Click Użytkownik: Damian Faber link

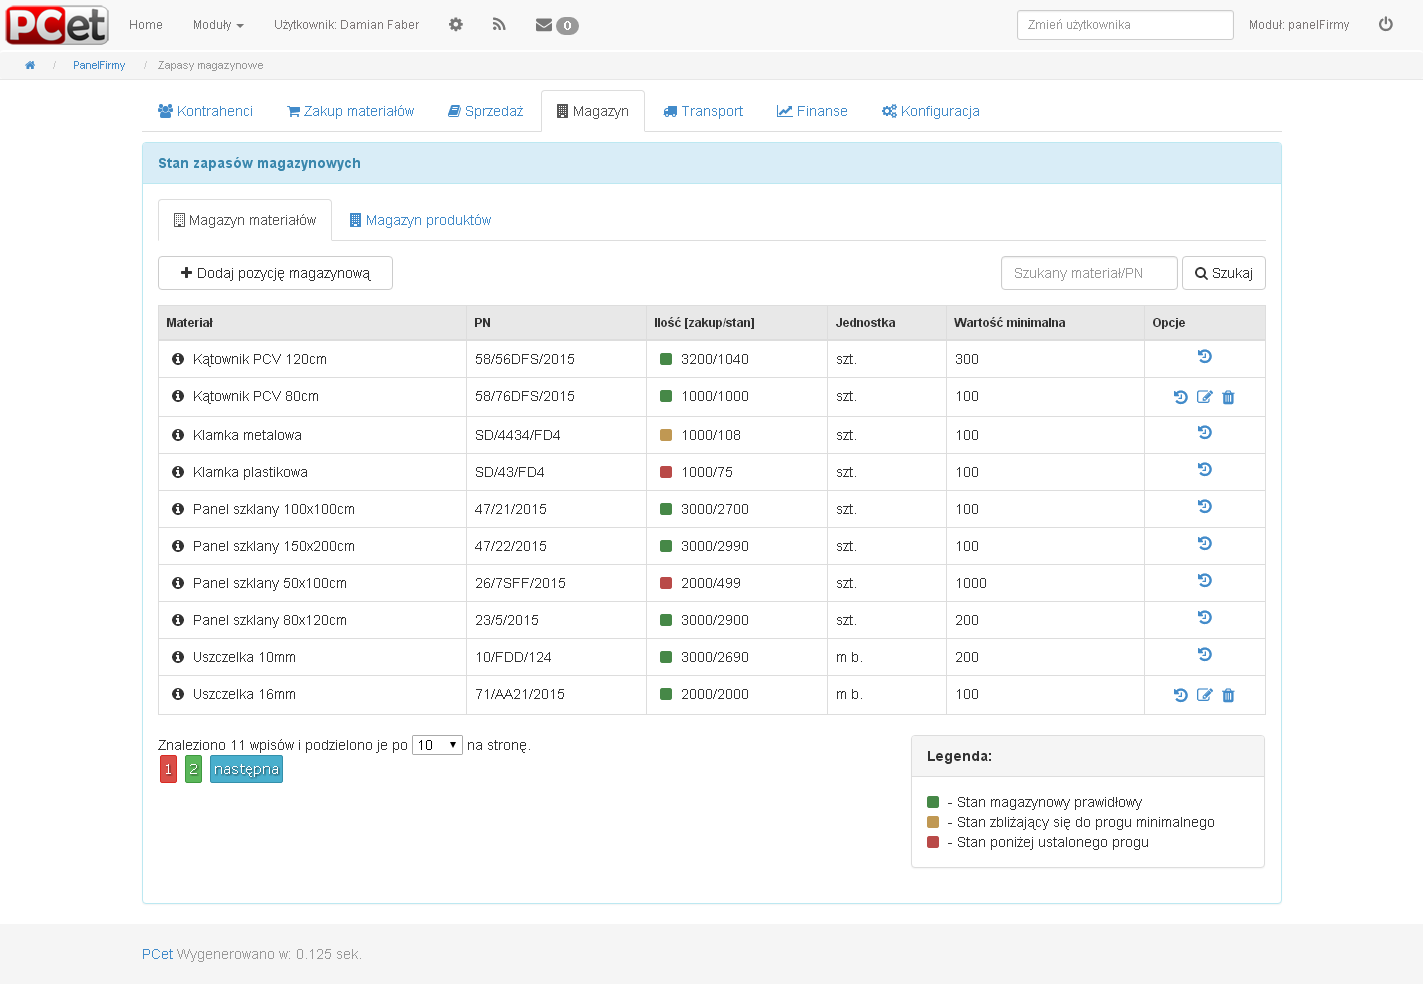click(x=347, y=25)
